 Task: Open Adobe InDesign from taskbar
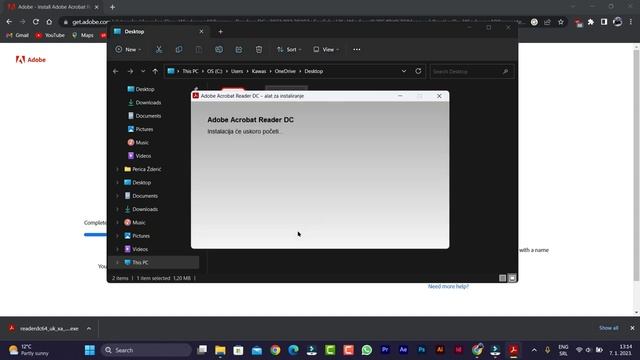click(x=458, y=350)
